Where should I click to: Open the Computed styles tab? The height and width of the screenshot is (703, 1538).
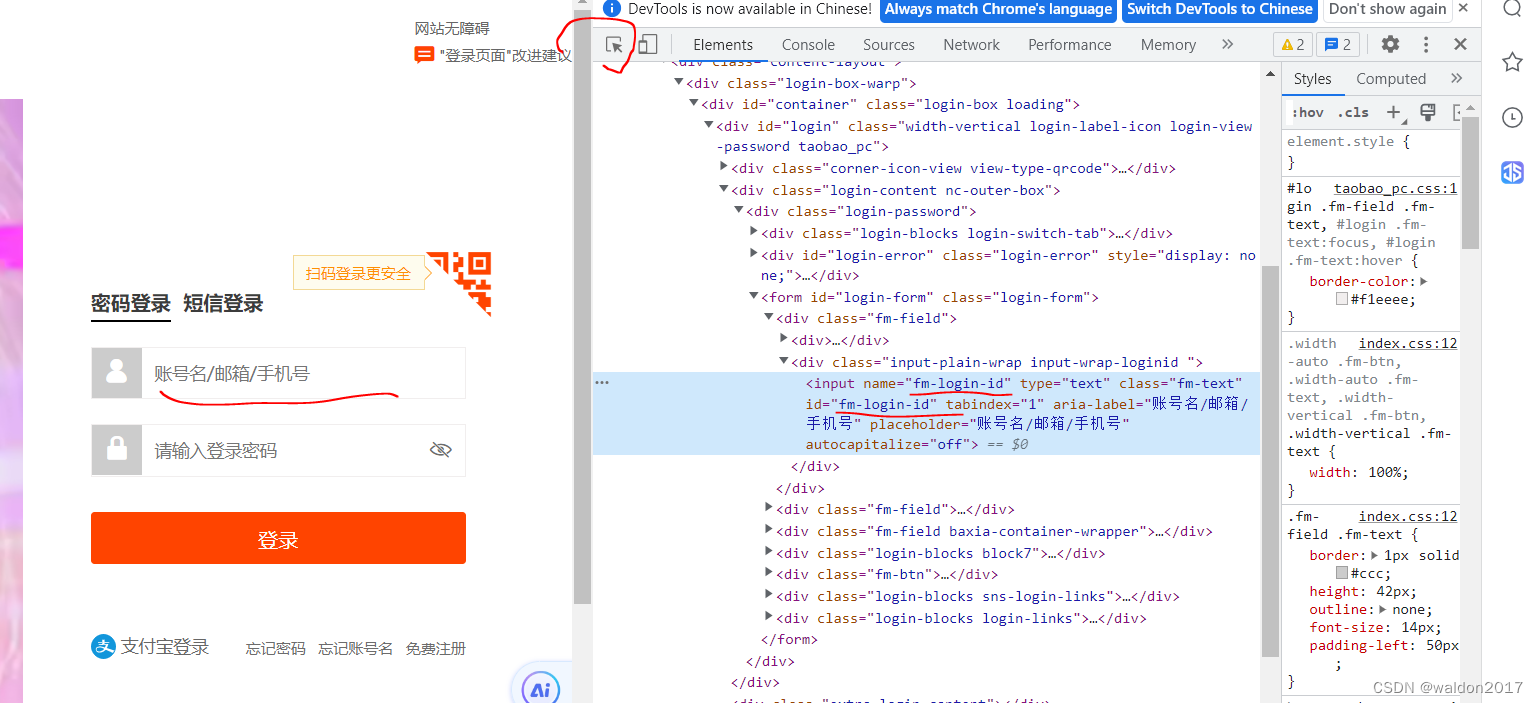pyautogui.click(x=1391, y=79)
